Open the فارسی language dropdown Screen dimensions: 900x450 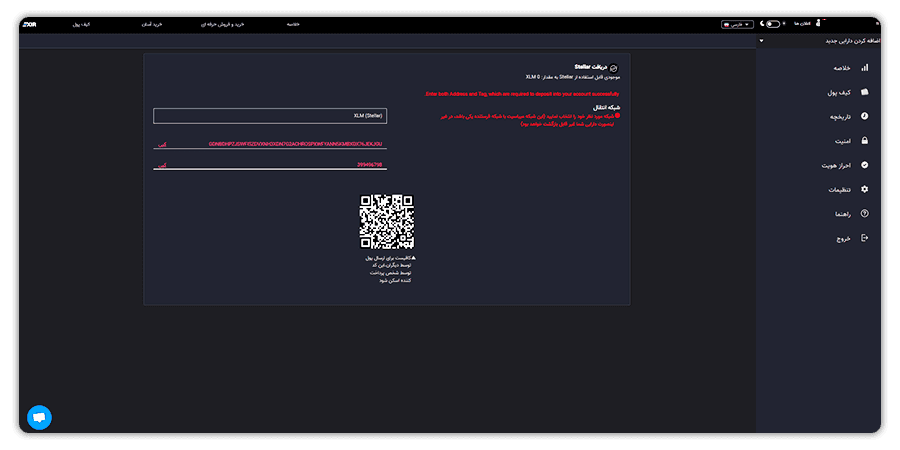738,25
